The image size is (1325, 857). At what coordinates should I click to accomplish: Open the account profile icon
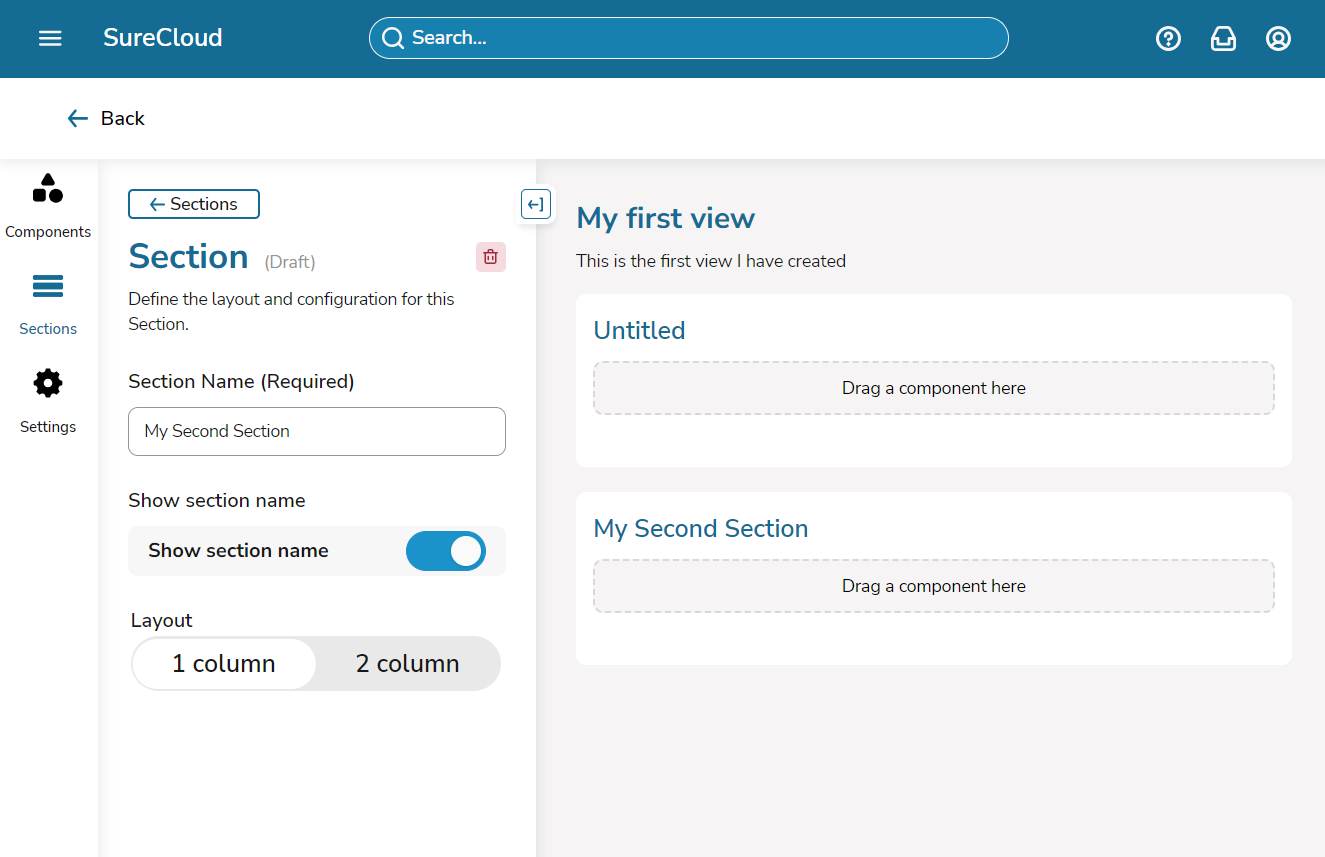1278,38
